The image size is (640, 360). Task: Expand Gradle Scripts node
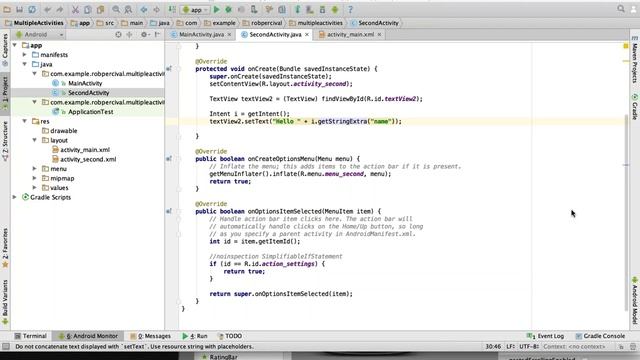(x=15, y=197)
